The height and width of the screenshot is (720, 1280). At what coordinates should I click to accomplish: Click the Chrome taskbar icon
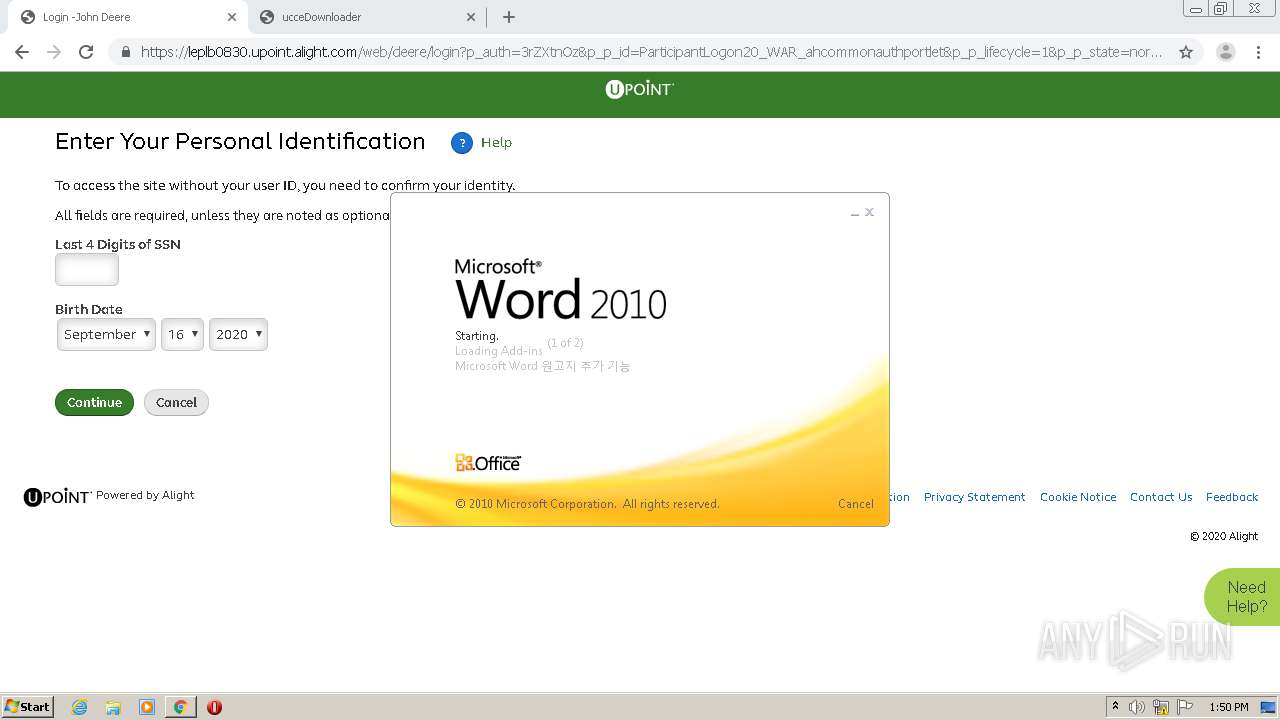[180, 707]
